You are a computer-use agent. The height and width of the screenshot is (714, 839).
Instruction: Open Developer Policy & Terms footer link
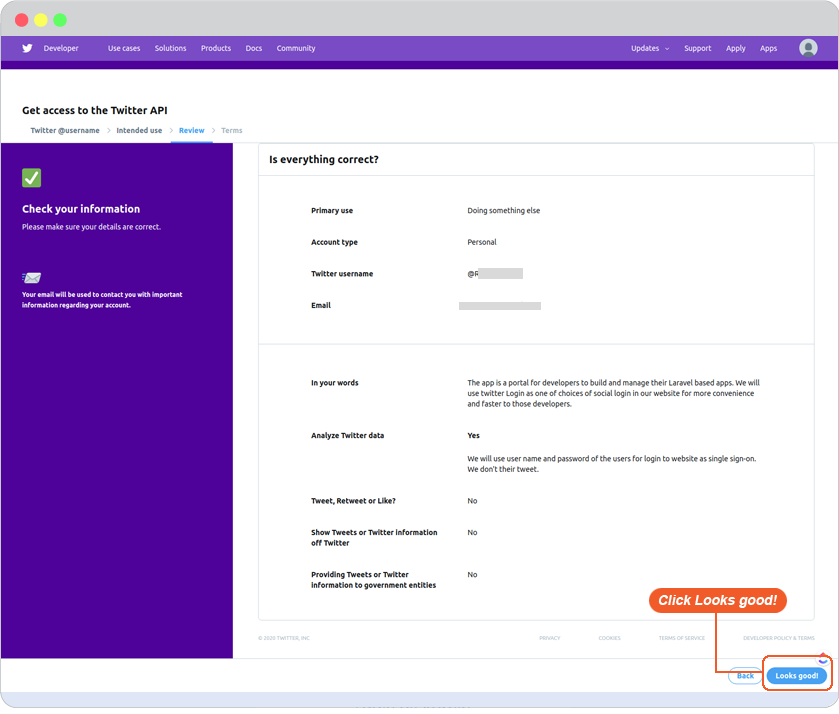click(779, 638)
